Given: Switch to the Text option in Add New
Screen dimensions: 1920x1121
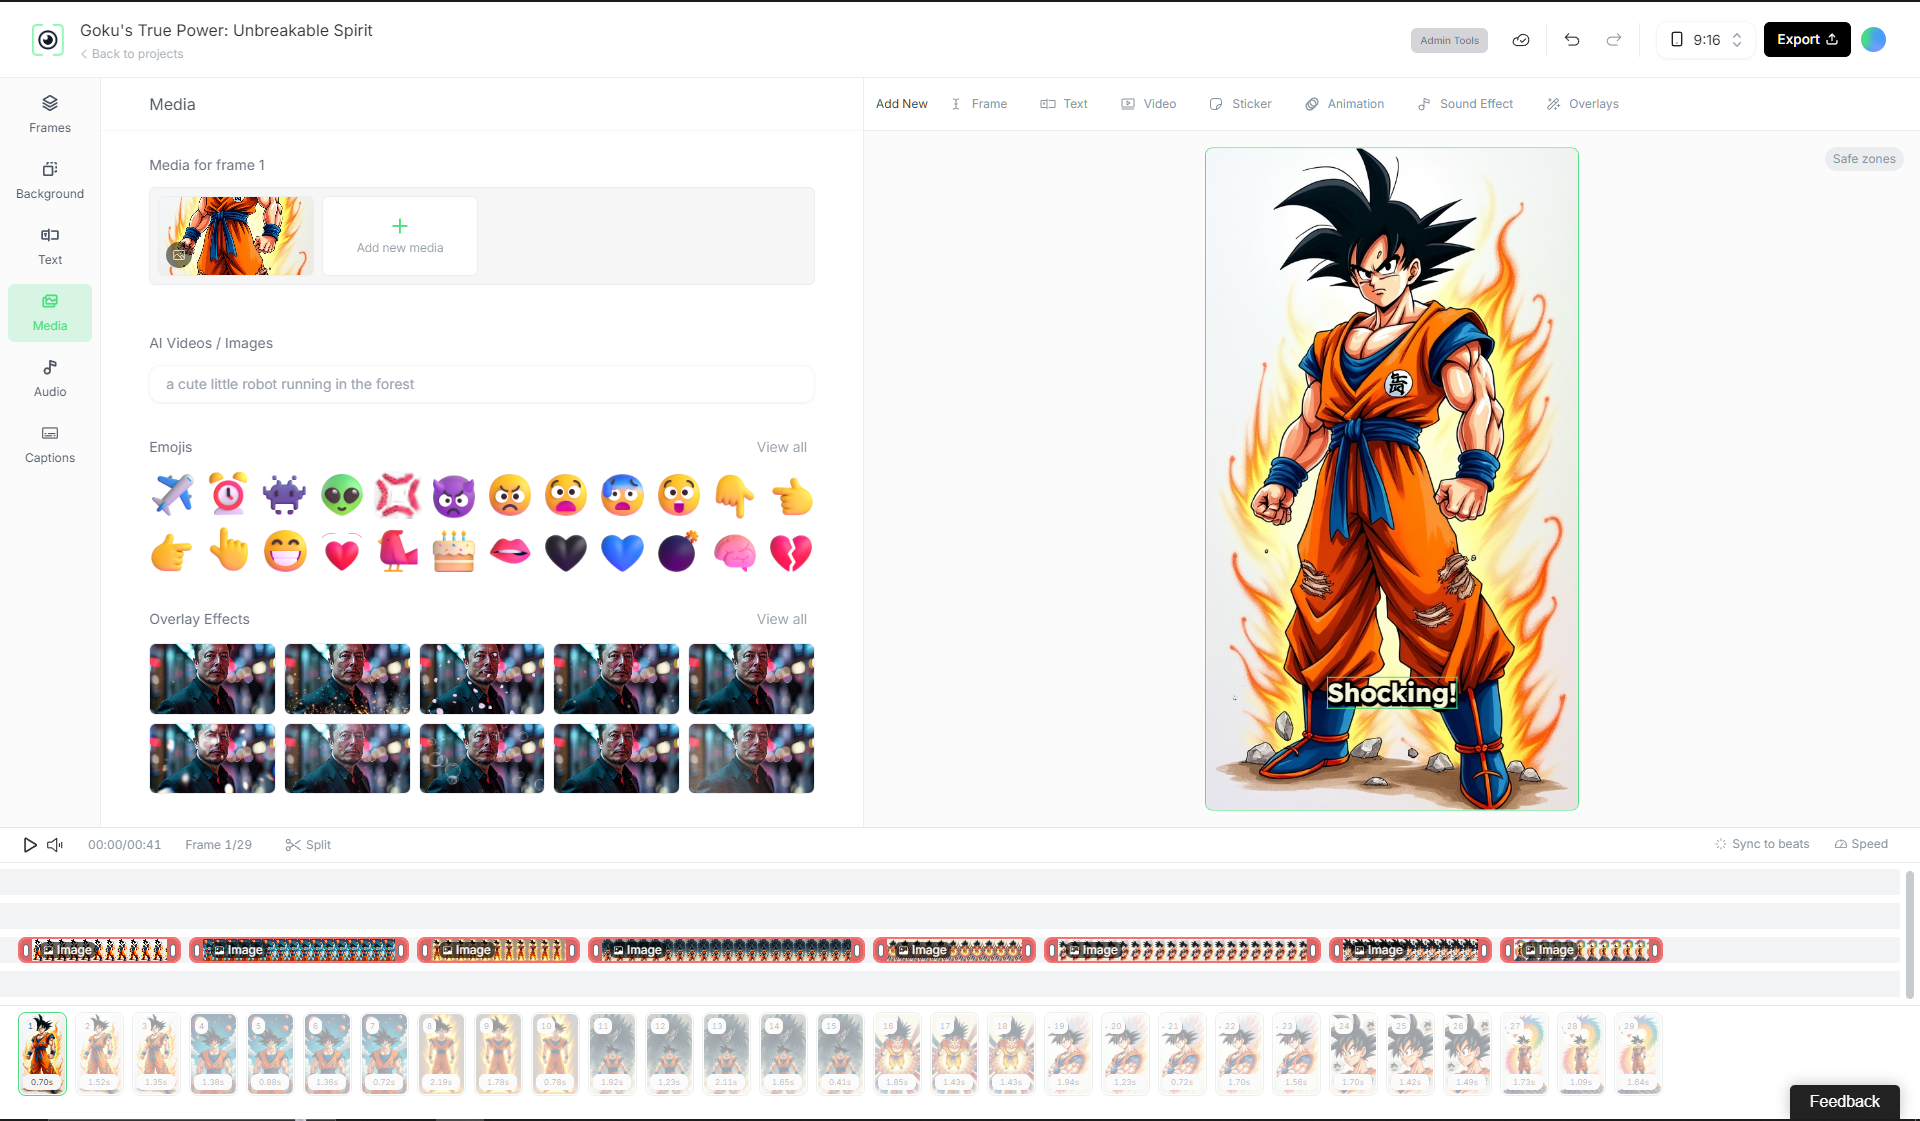Looking at the screenshot, I should 1064,104.
